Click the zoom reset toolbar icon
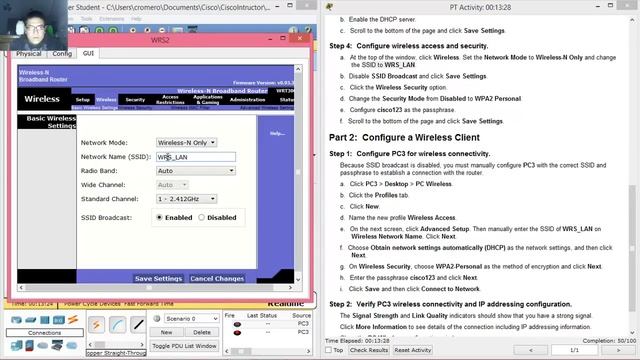This screenshot has height=360, width=640. (x=147, y=30)
